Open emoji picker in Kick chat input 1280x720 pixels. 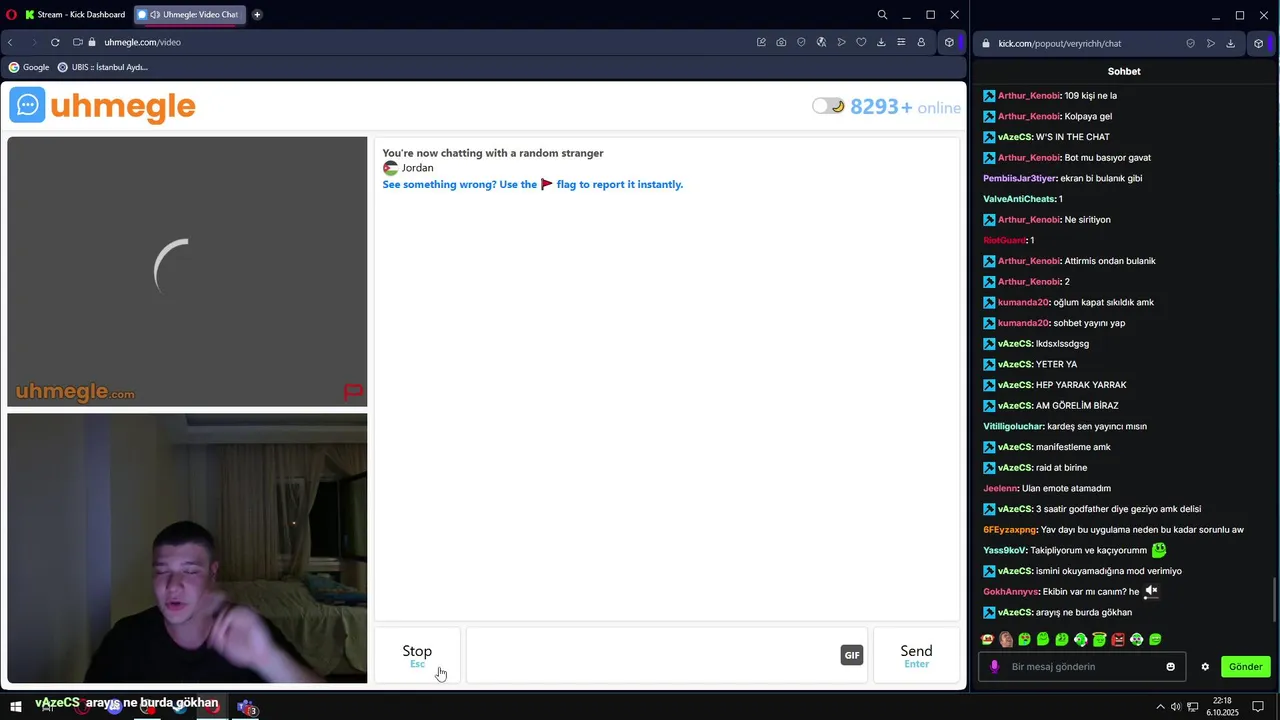1171,666
